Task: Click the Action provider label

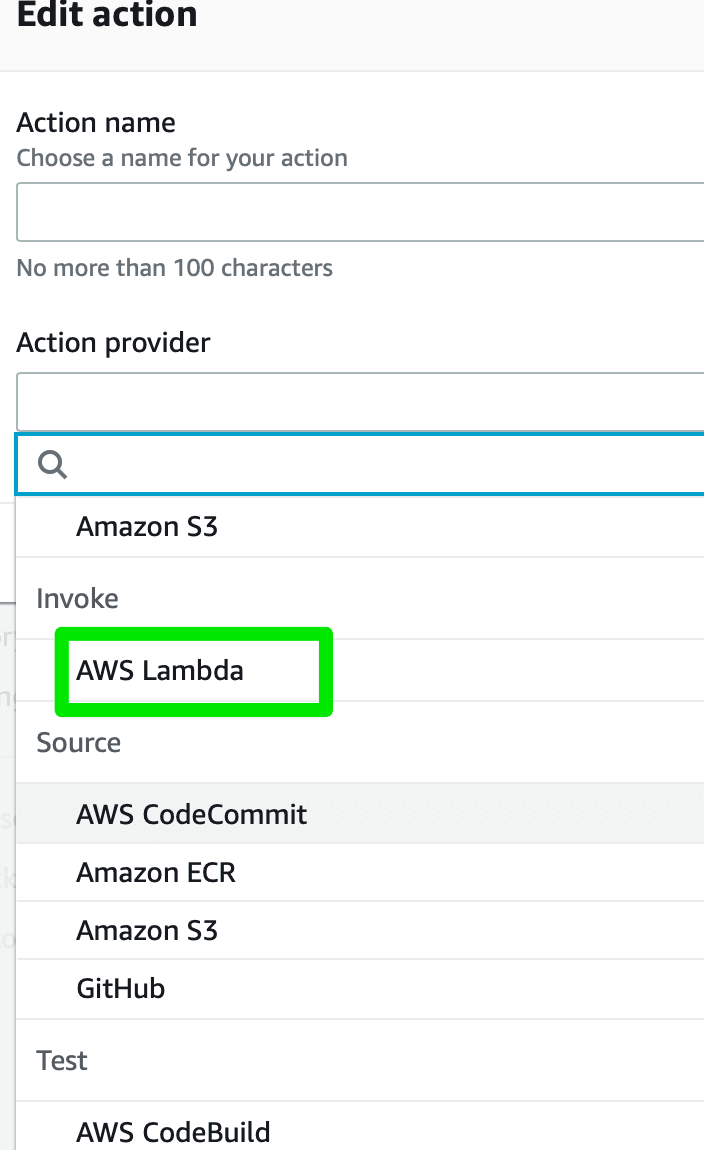Action: pos(113,343)
